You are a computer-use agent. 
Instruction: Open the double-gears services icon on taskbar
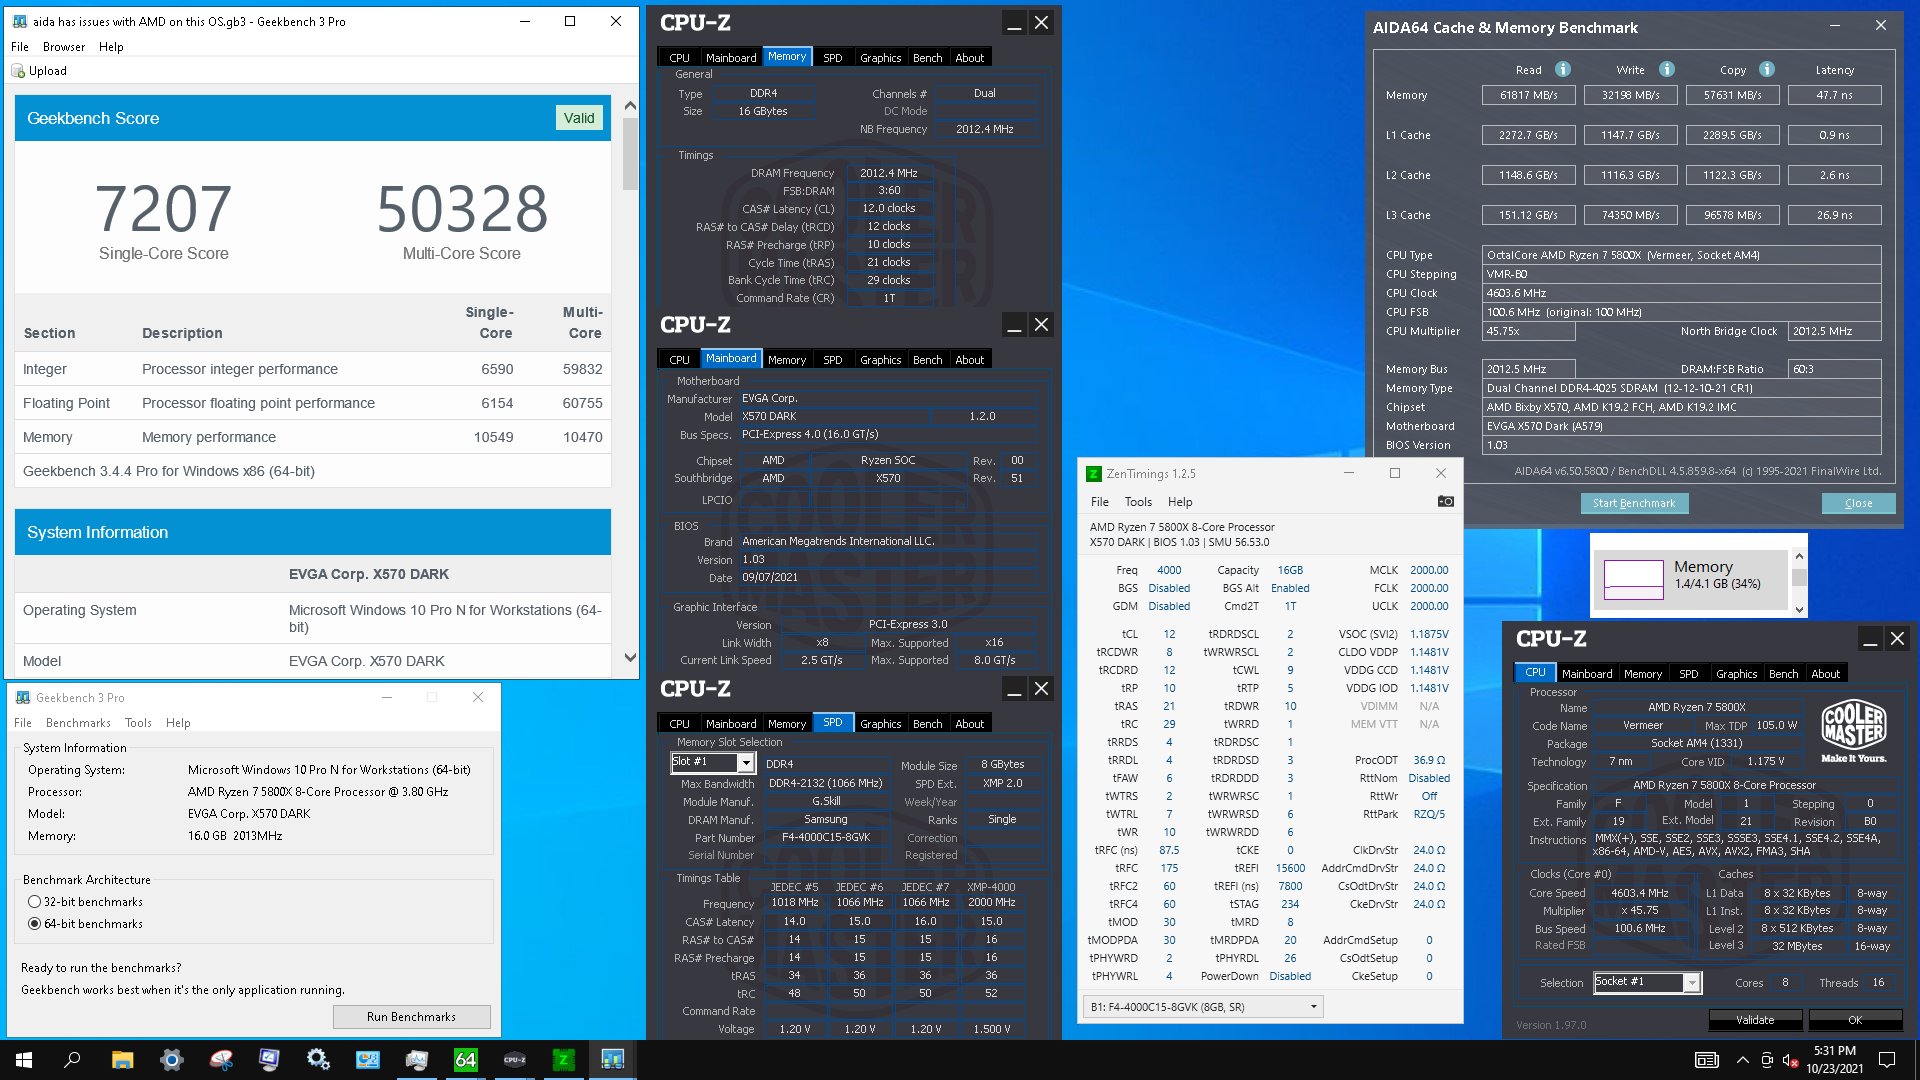(318, 1060)
